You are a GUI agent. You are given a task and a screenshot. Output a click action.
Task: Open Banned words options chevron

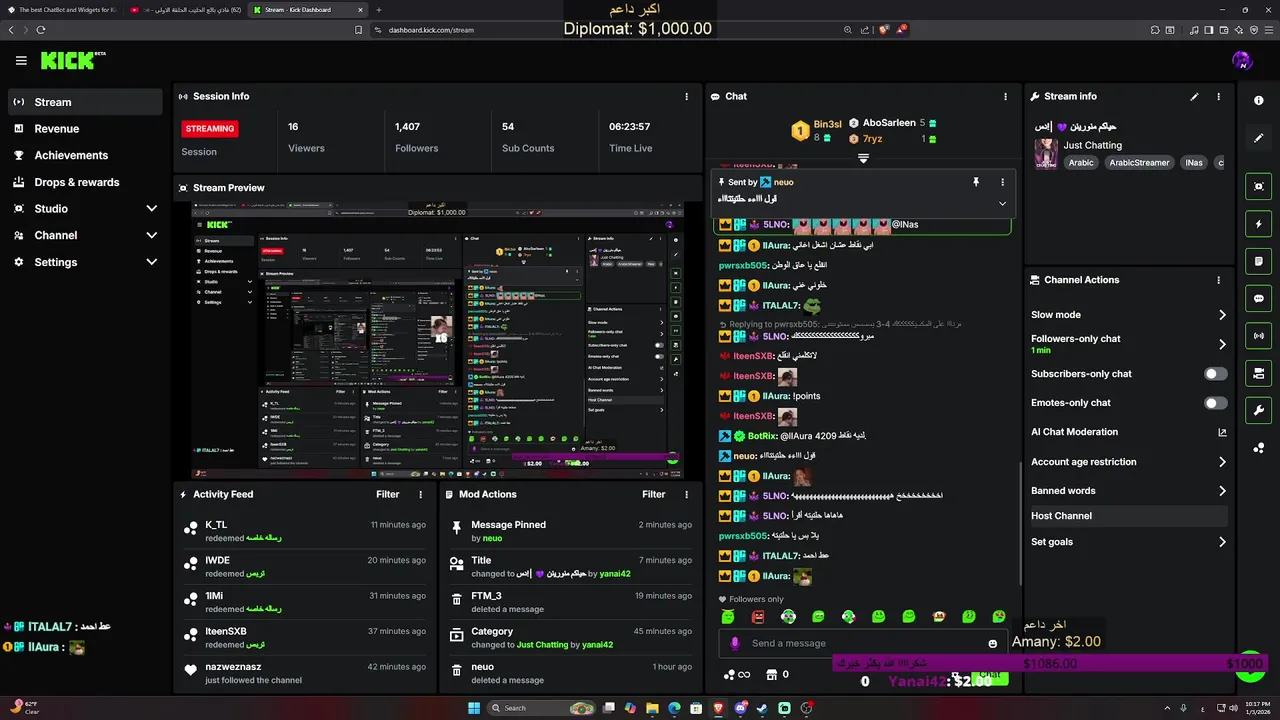[1222, 491]
